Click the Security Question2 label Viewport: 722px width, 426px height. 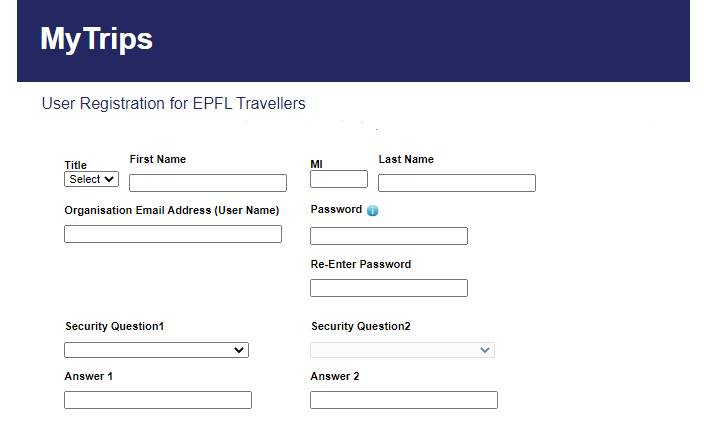360,327
